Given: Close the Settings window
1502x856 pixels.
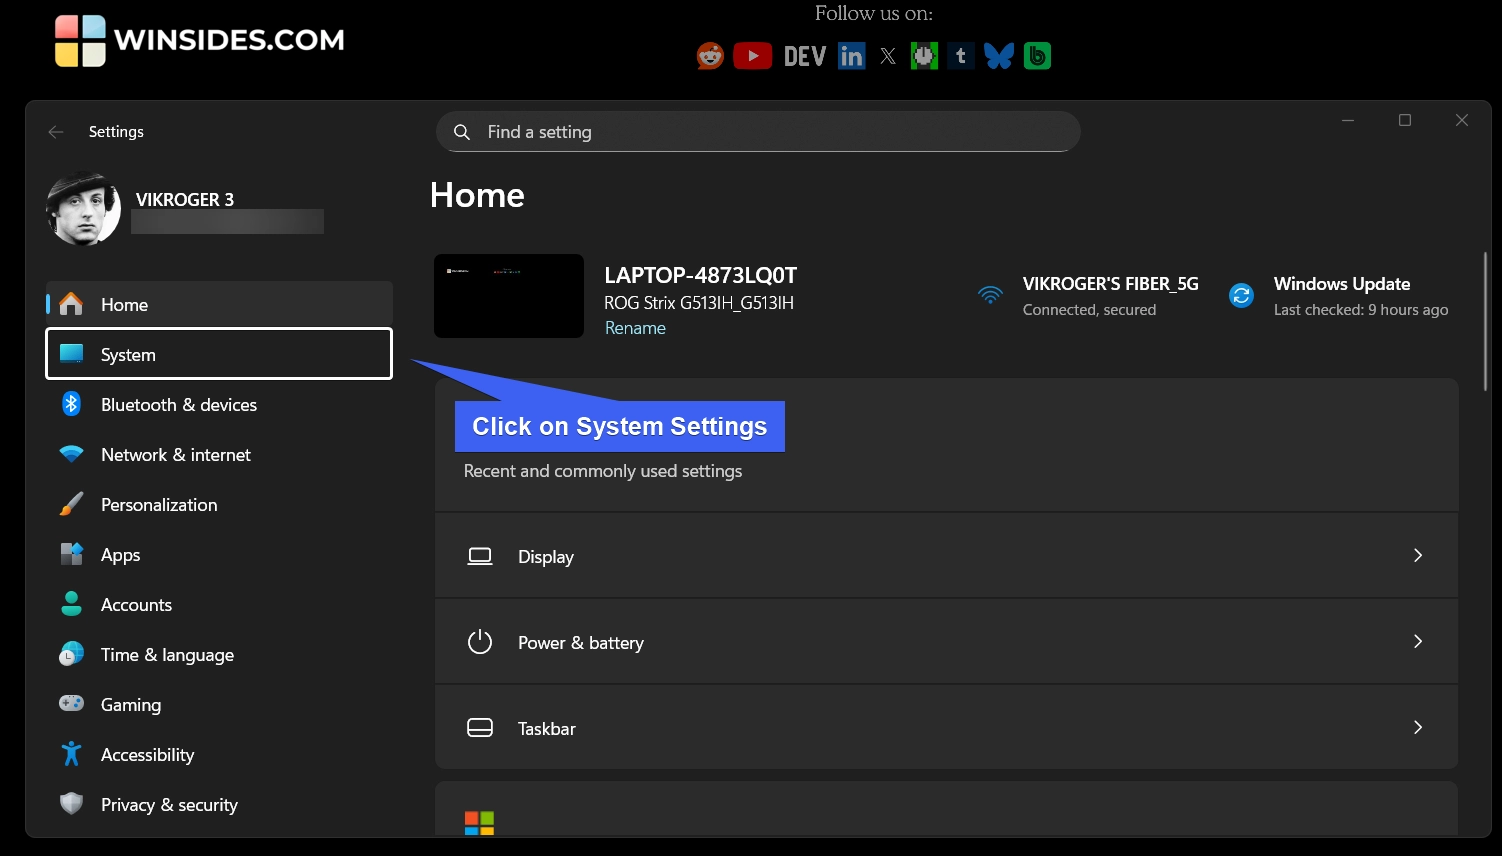Looking at the screenshot, I should click(x=1462, y=120).
